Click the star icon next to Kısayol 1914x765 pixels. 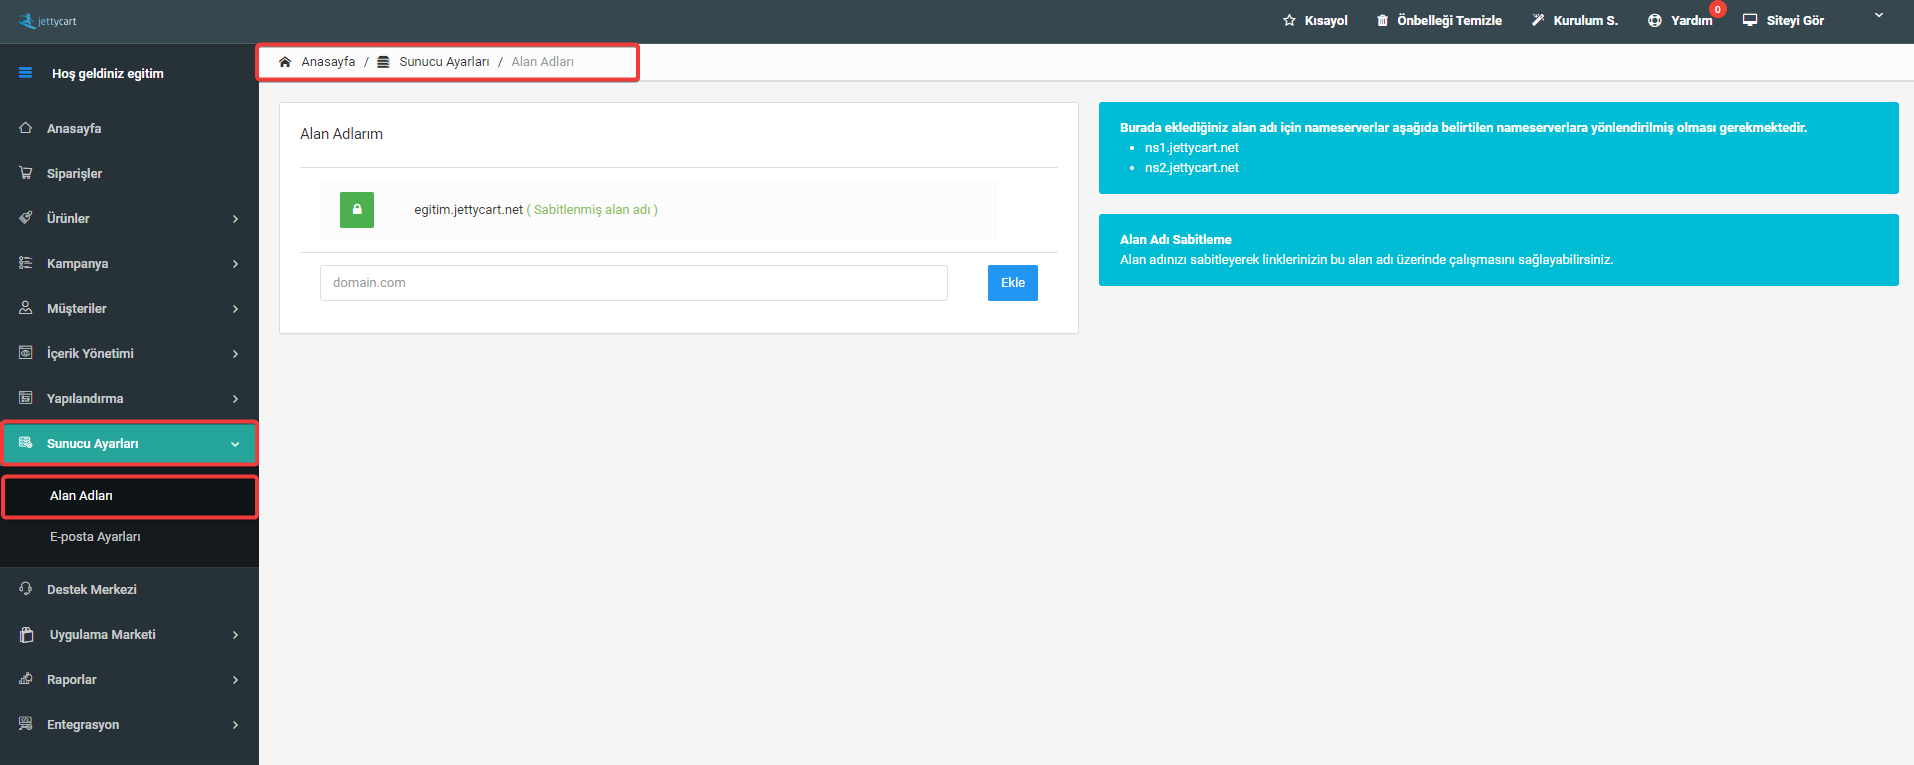pyautogui.click(x=1289, y=20)
